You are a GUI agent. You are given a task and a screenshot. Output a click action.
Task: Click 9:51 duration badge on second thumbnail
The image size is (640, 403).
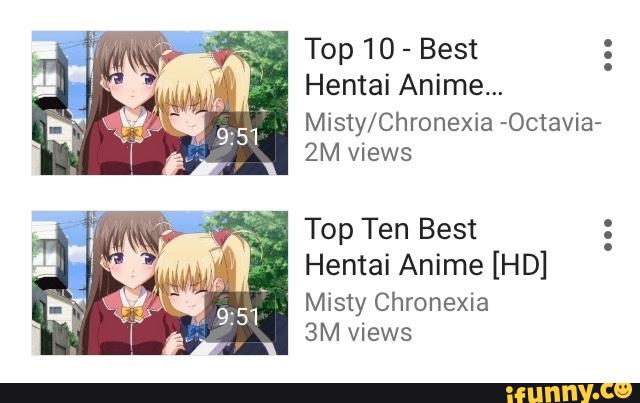pos(238,317)
